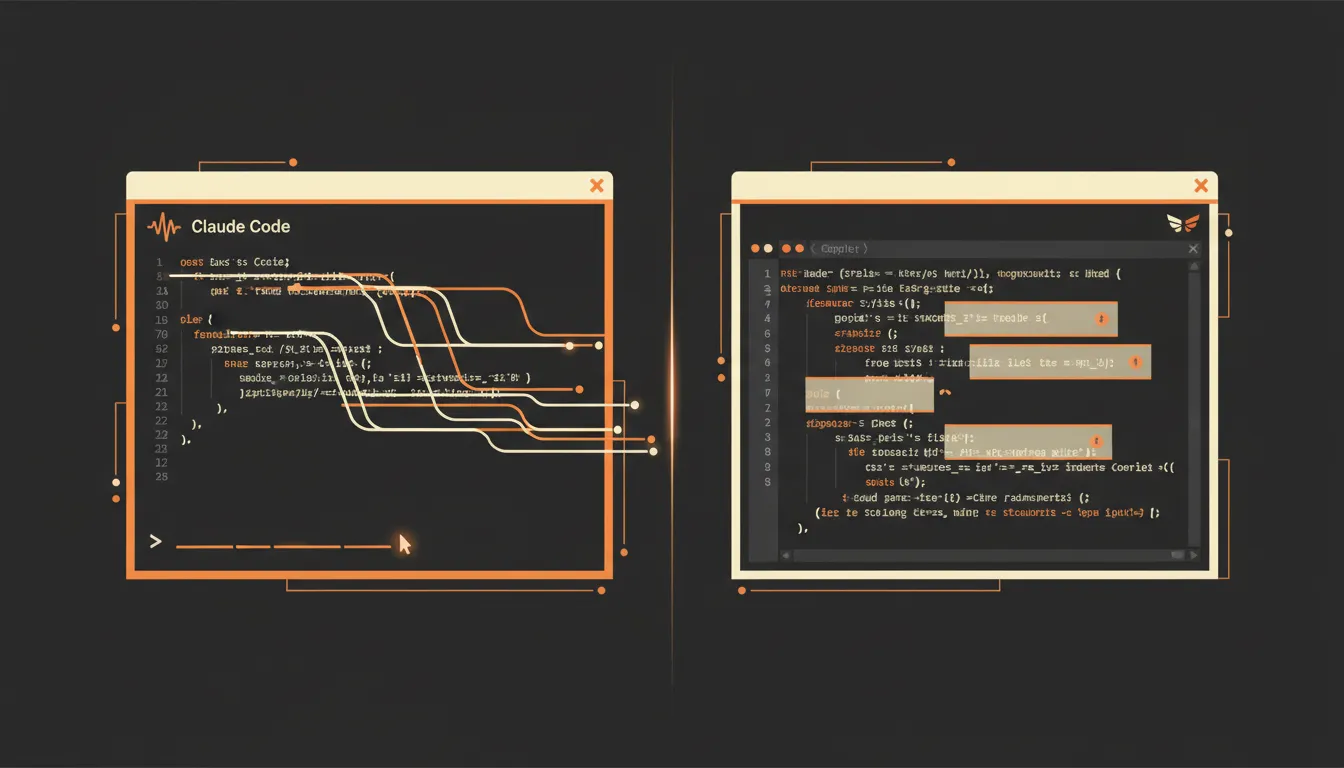Click the right editor's vertical scrollbar track
The height and width of the screenshot is (768, 1344).
tap(1192, 410)
